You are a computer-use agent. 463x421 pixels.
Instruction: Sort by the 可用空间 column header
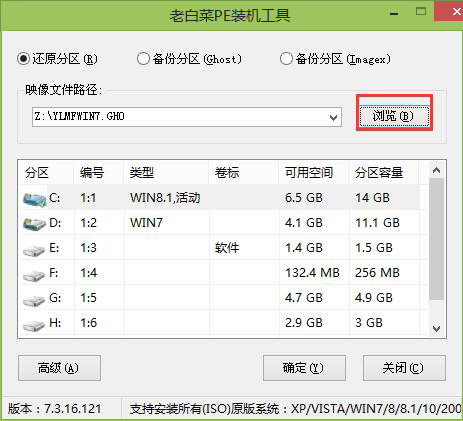tap(314, 173)
